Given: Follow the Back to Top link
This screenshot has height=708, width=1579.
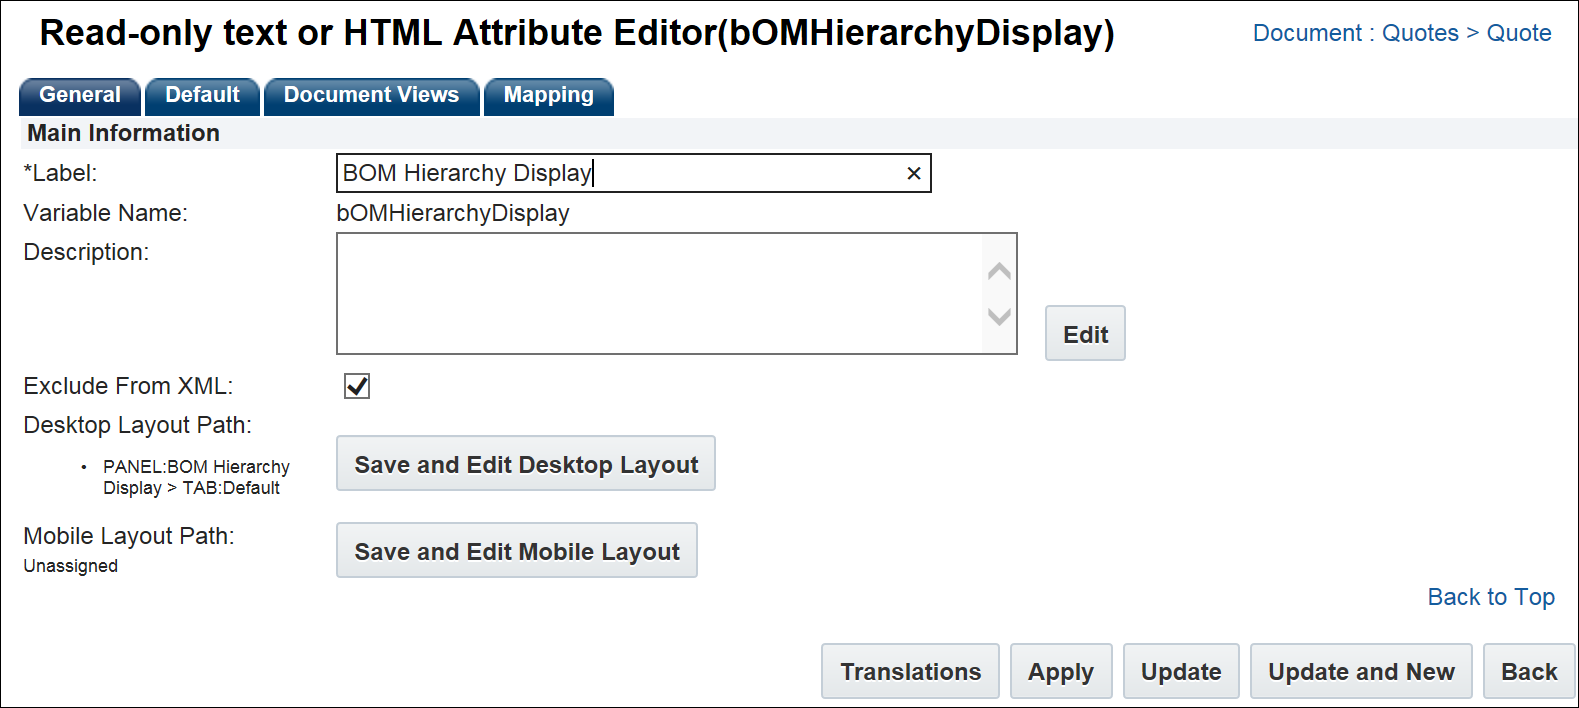Looking at the screenshot, I should pos(1491,597).
